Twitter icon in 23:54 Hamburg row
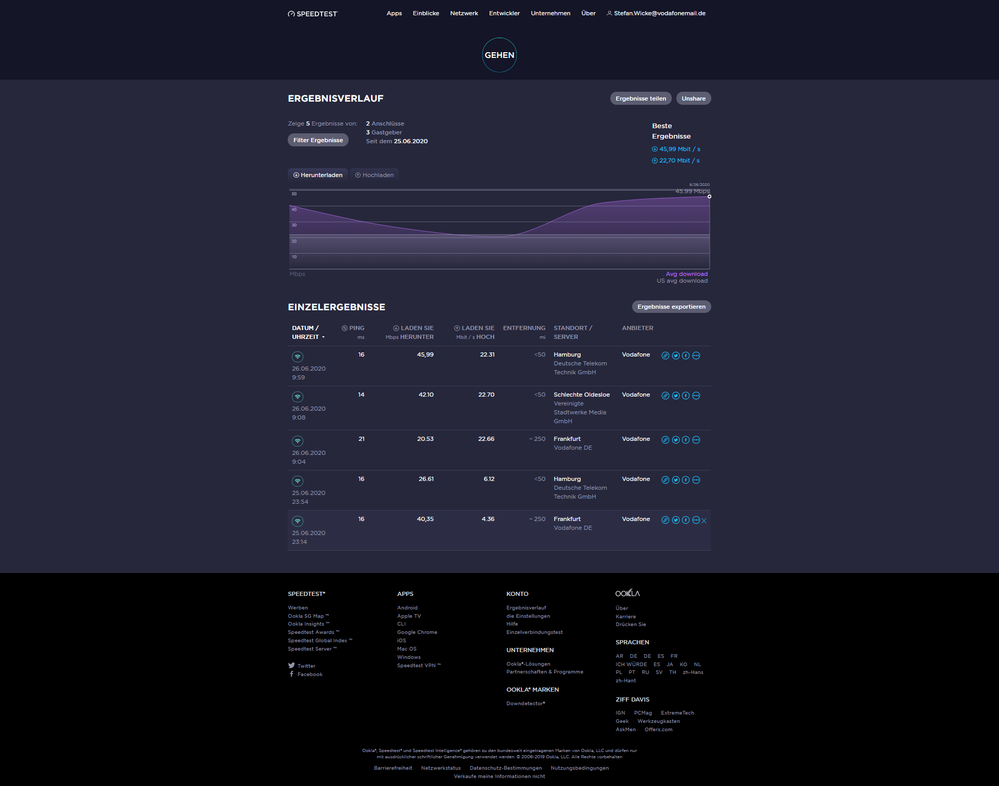999x786 pixels. click(675, 480)
